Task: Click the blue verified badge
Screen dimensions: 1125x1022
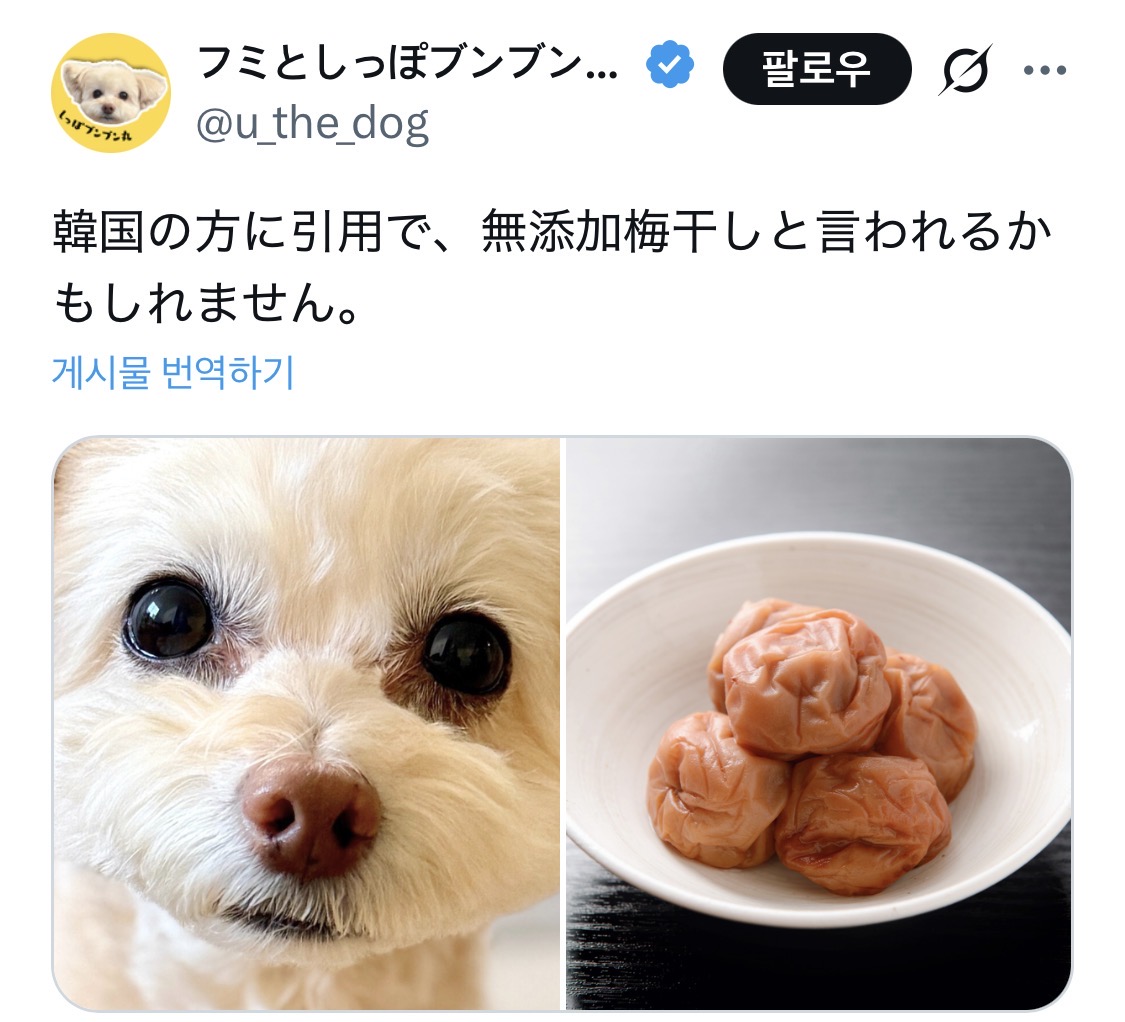Action: [x=669, y=65]
